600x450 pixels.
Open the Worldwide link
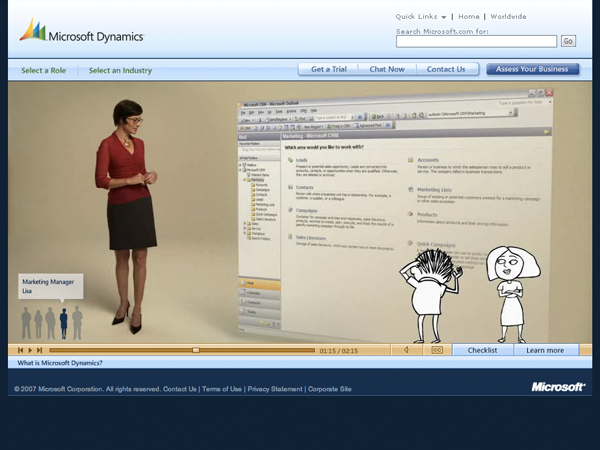point(508,16)
